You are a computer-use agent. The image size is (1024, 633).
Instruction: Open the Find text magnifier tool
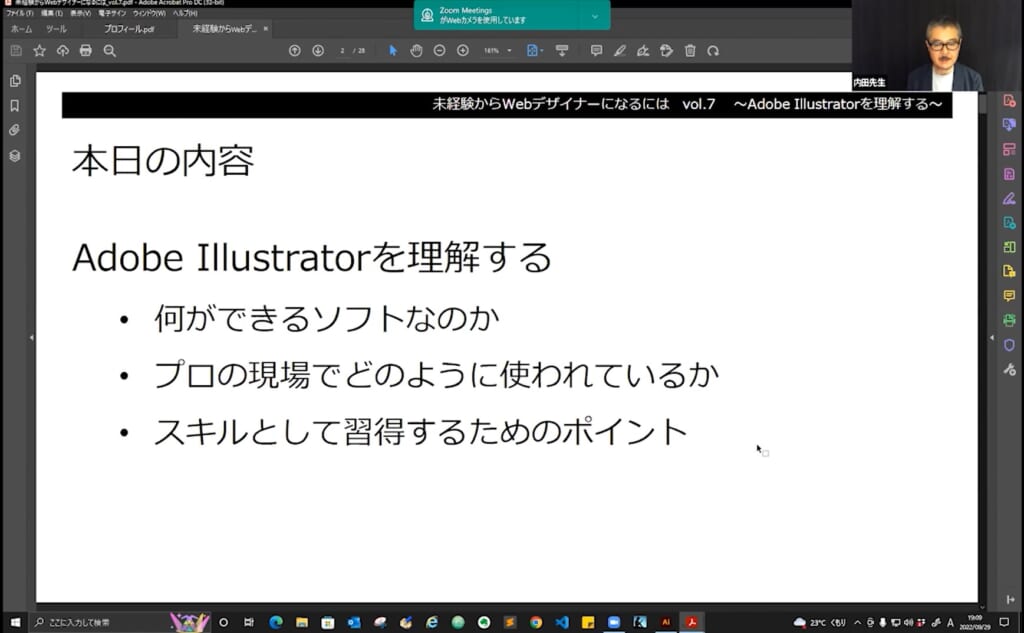point(110,51)
